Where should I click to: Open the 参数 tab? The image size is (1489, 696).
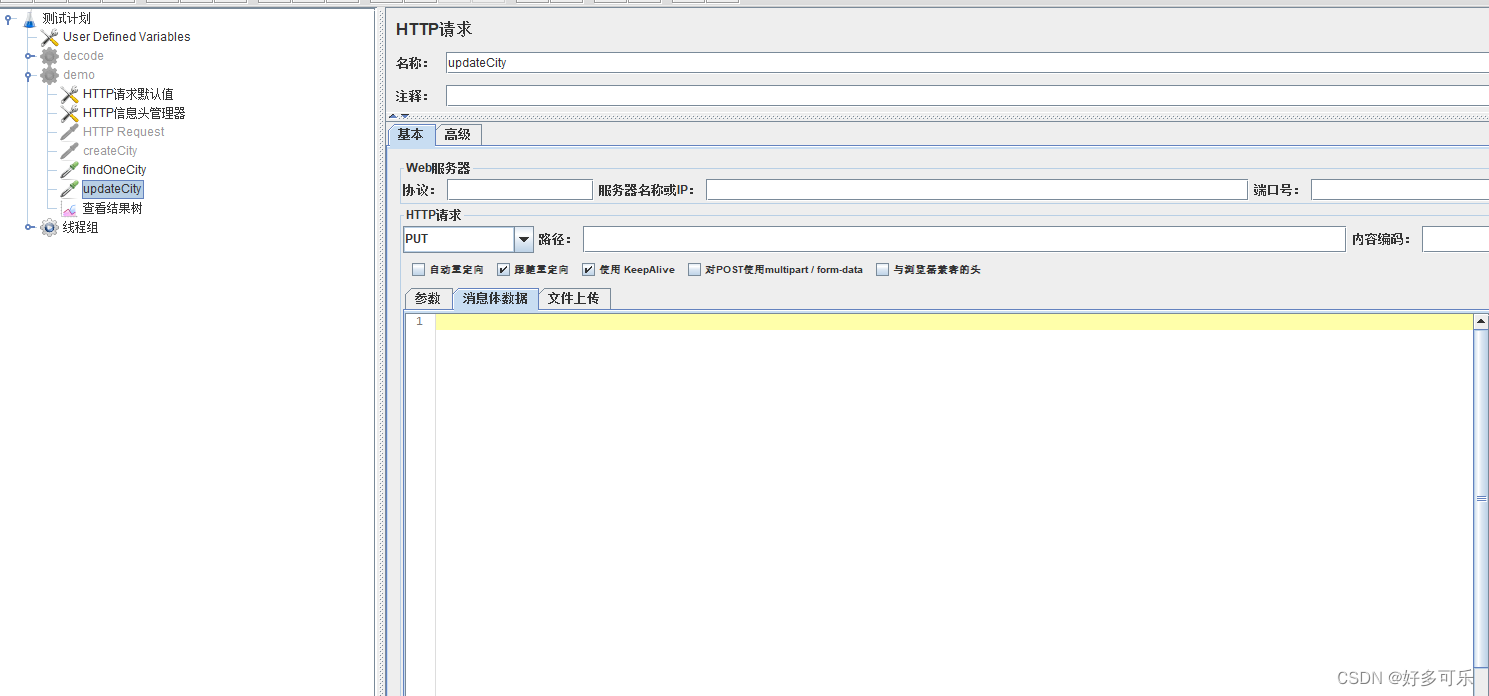coord(428,299)
